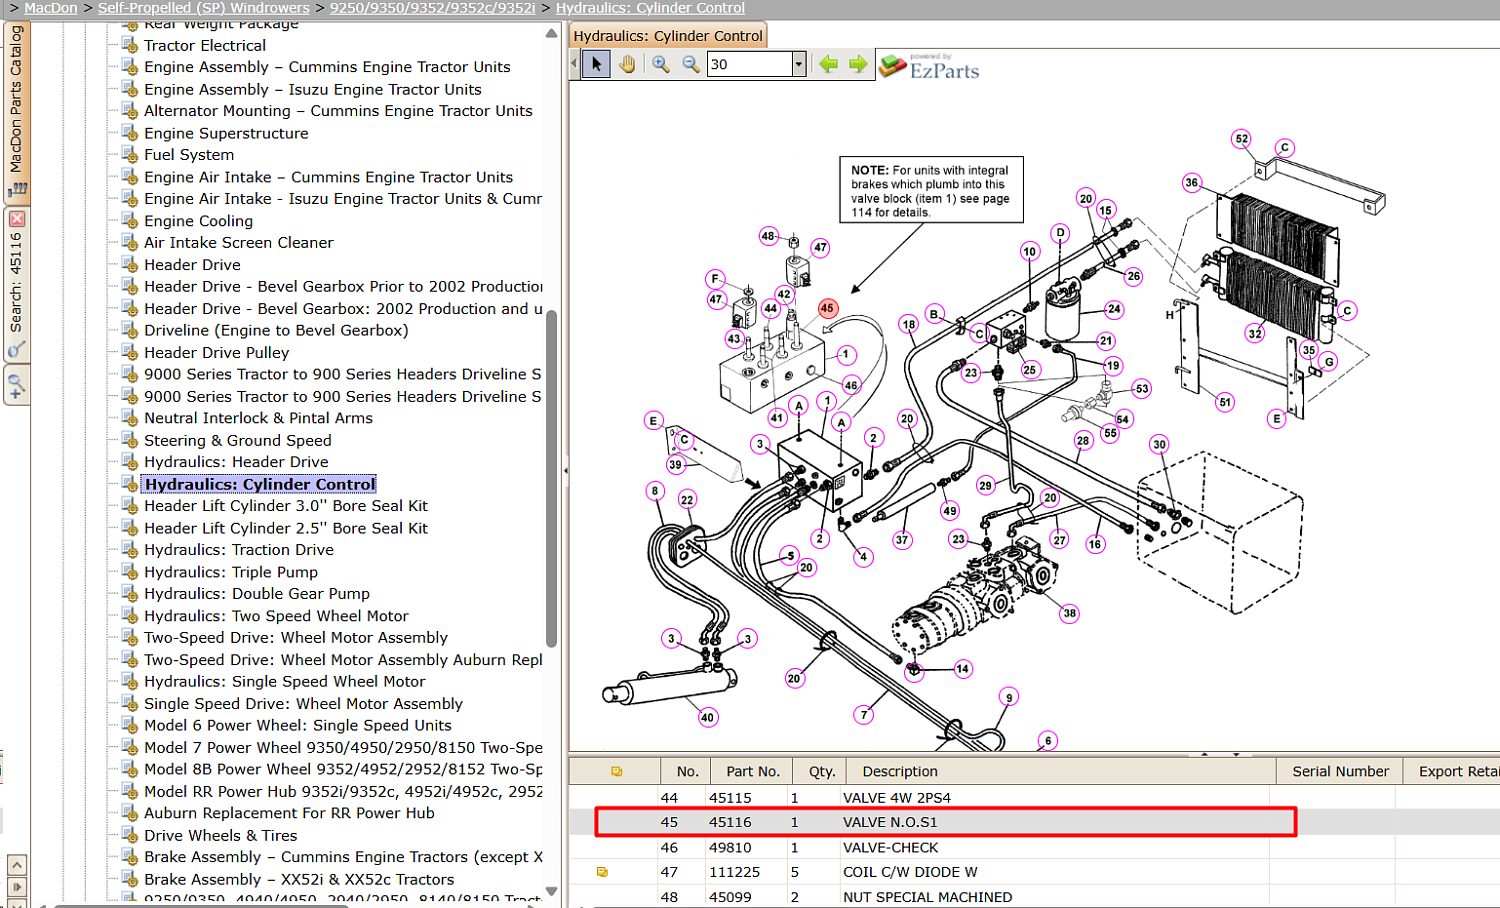This screenshot has width=1500, height=908.
Task: Click the tree scroll down arrow
Action: (551, 891)
